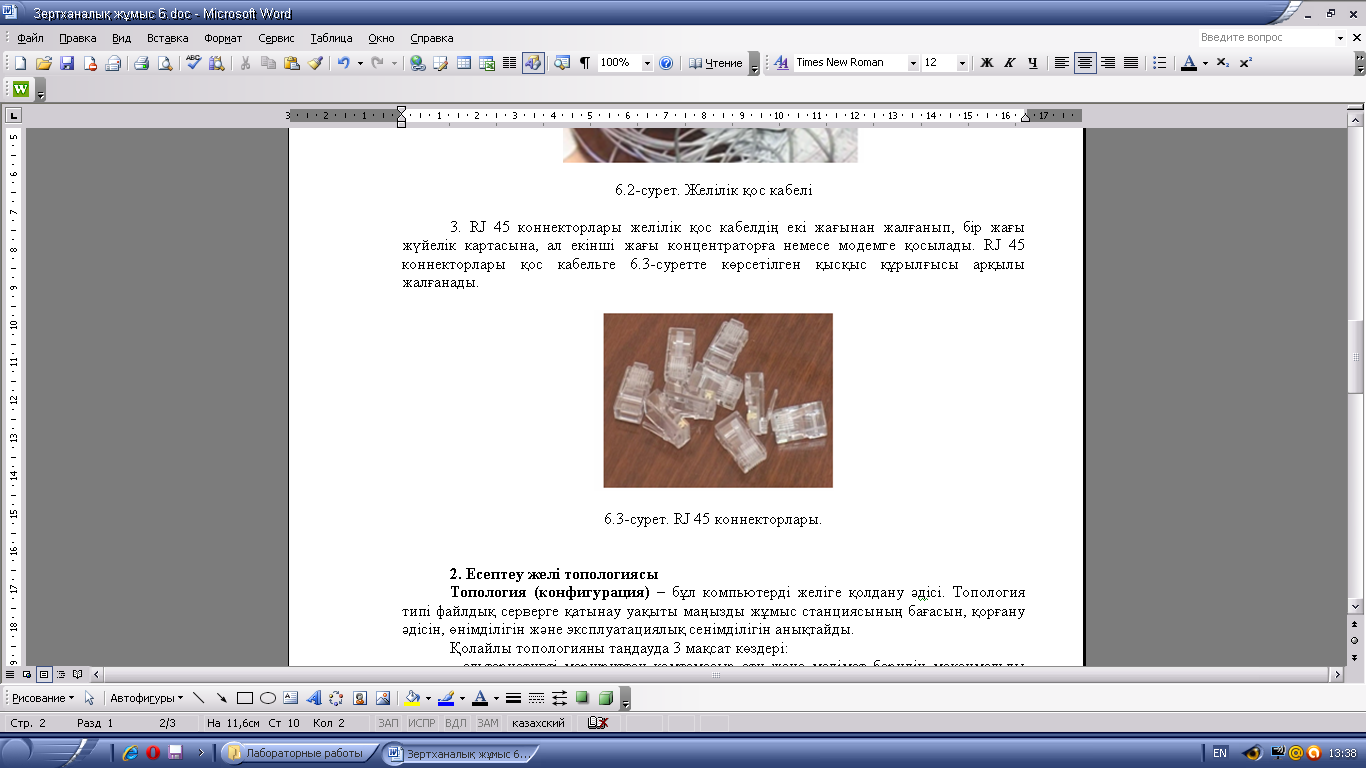Viewport: 1366px width, 768px height.
Task: Click the vertical scrollbar down arrow
Action: (1355, 606)
